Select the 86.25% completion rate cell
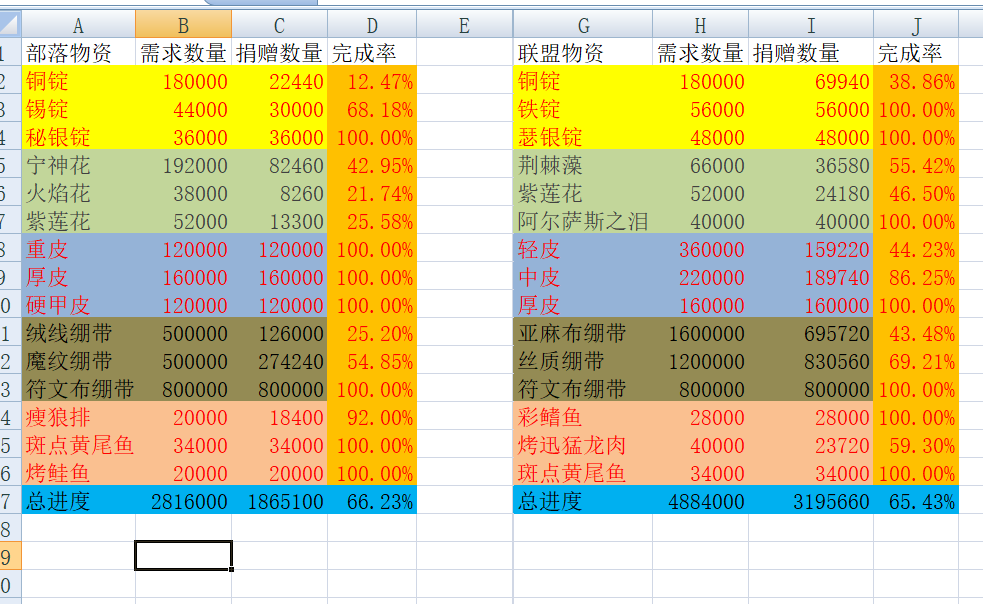This screenshot has height=604, width=983. (916, 277)
